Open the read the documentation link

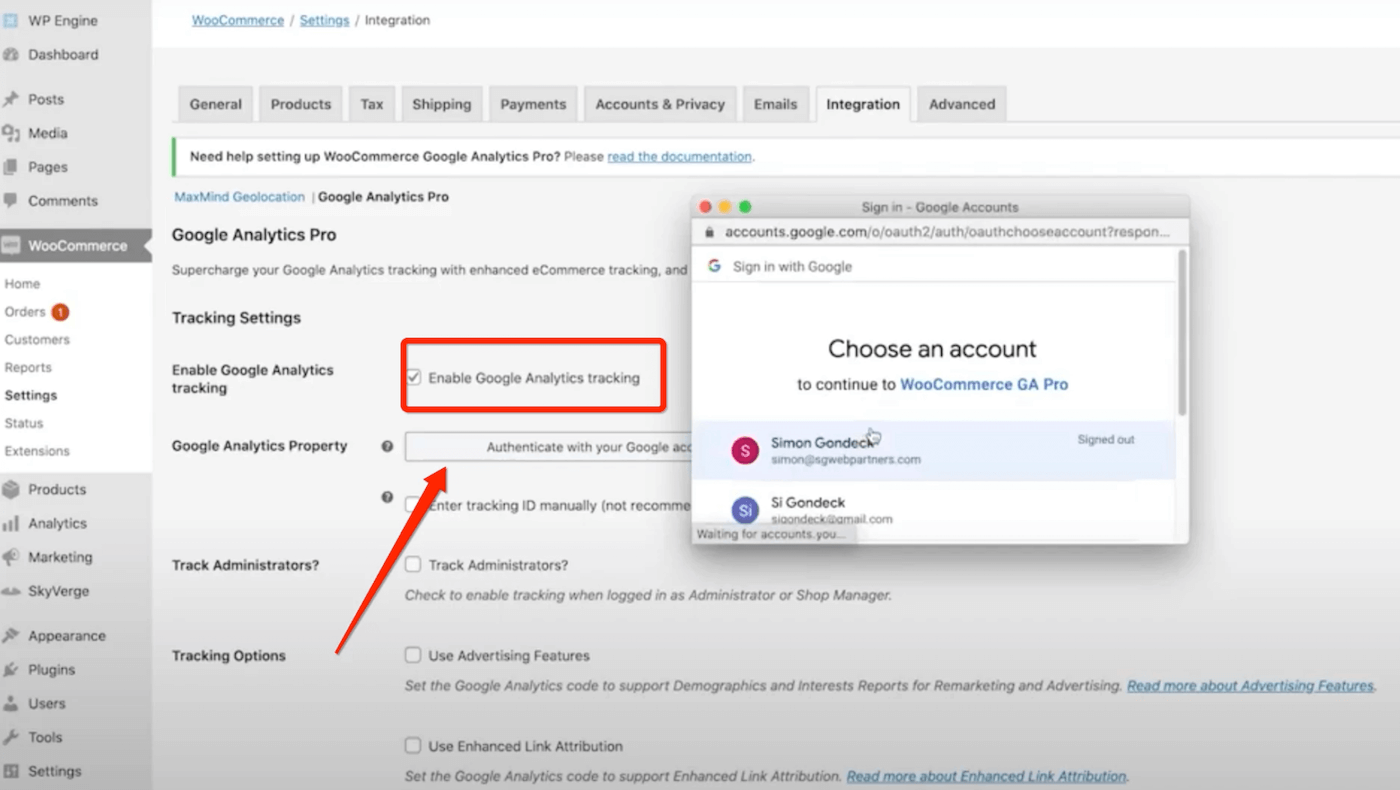[x=679, y=157]
